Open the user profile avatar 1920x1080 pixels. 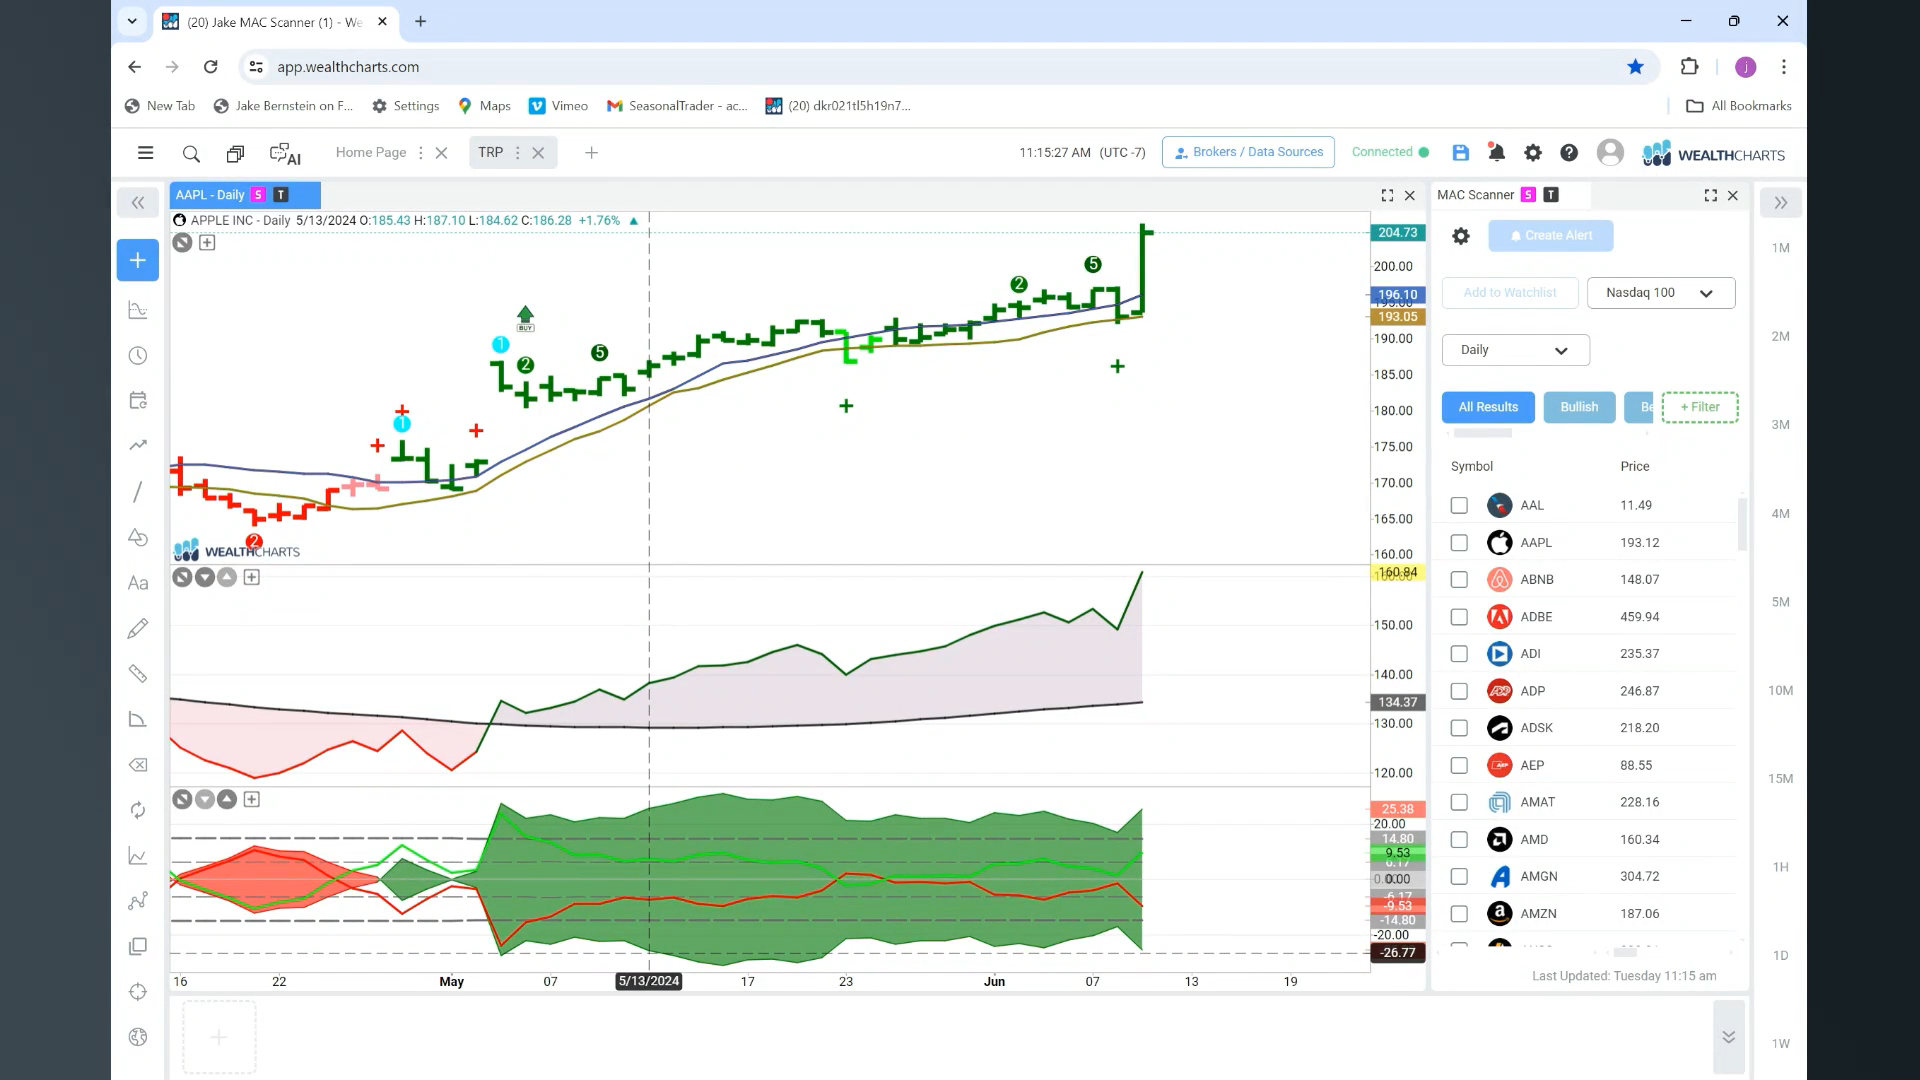coord(1610,152)
